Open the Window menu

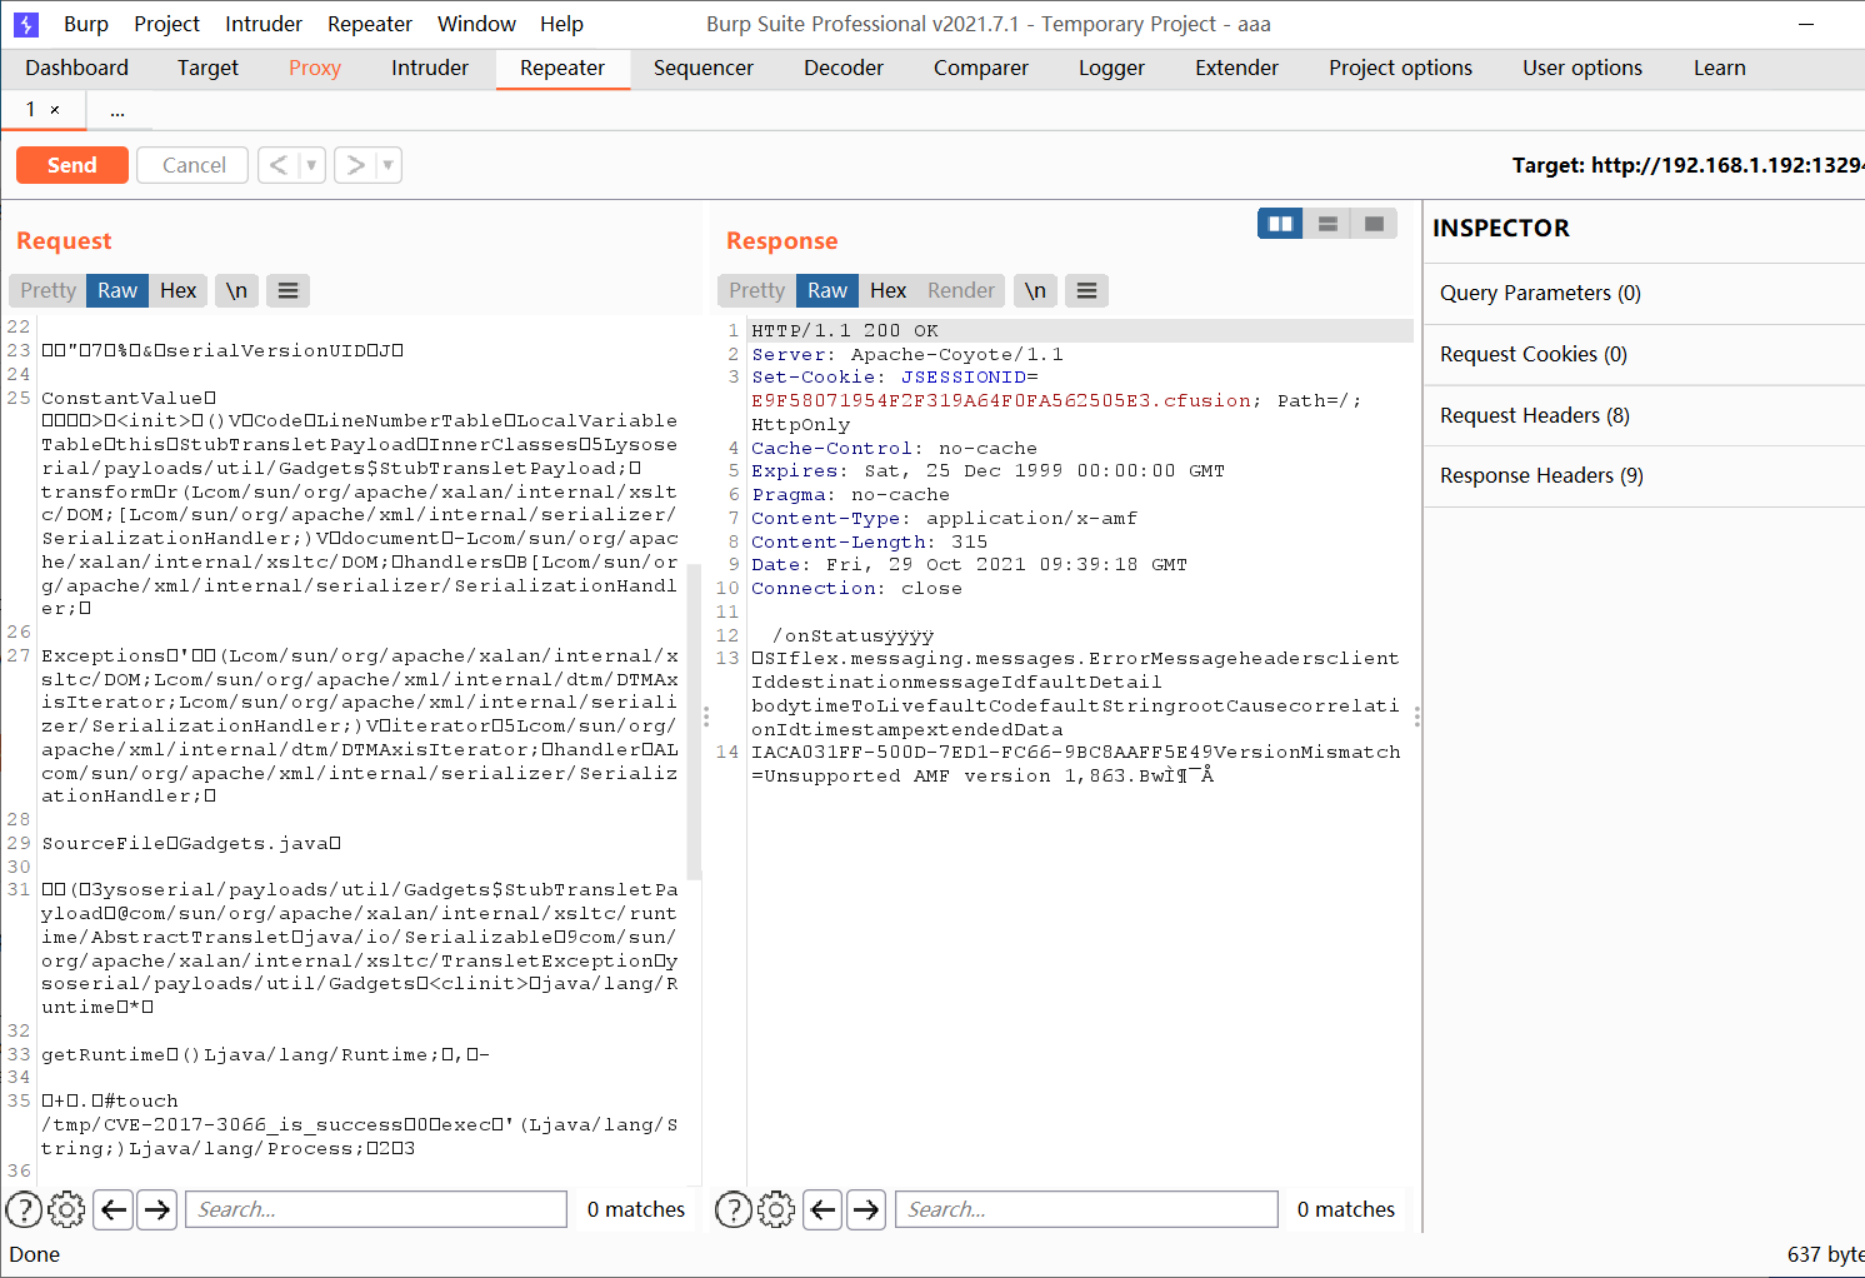476,24
